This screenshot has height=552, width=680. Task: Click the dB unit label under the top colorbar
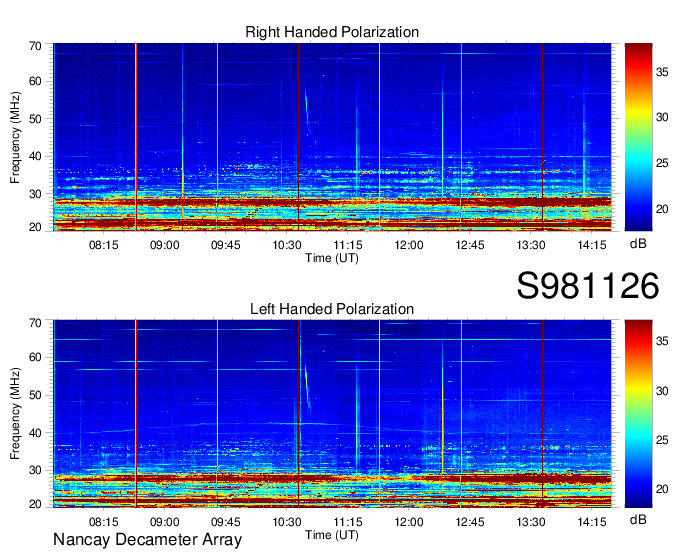coord(638,244)
